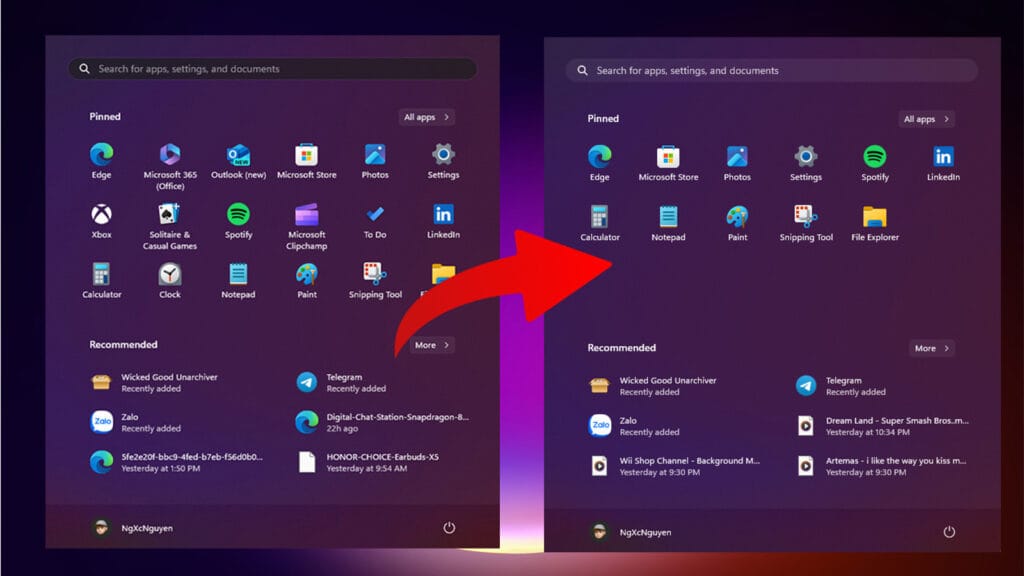Open HONOR-CHOICE-Earbuds-X5 recommended document
Screen dimensions: 1024x576
(x=368, y=462)
